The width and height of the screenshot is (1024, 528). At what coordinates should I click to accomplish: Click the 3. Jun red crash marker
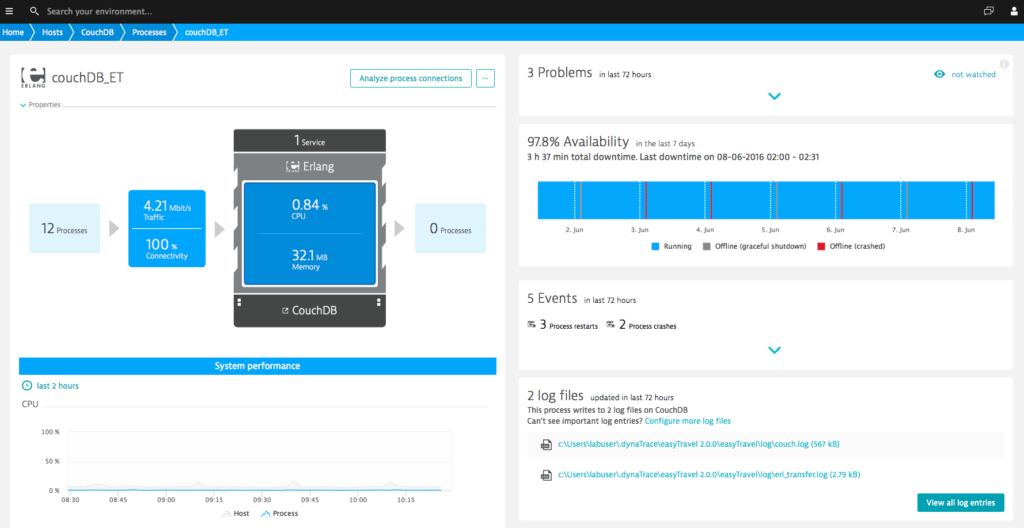click(646, 200)
